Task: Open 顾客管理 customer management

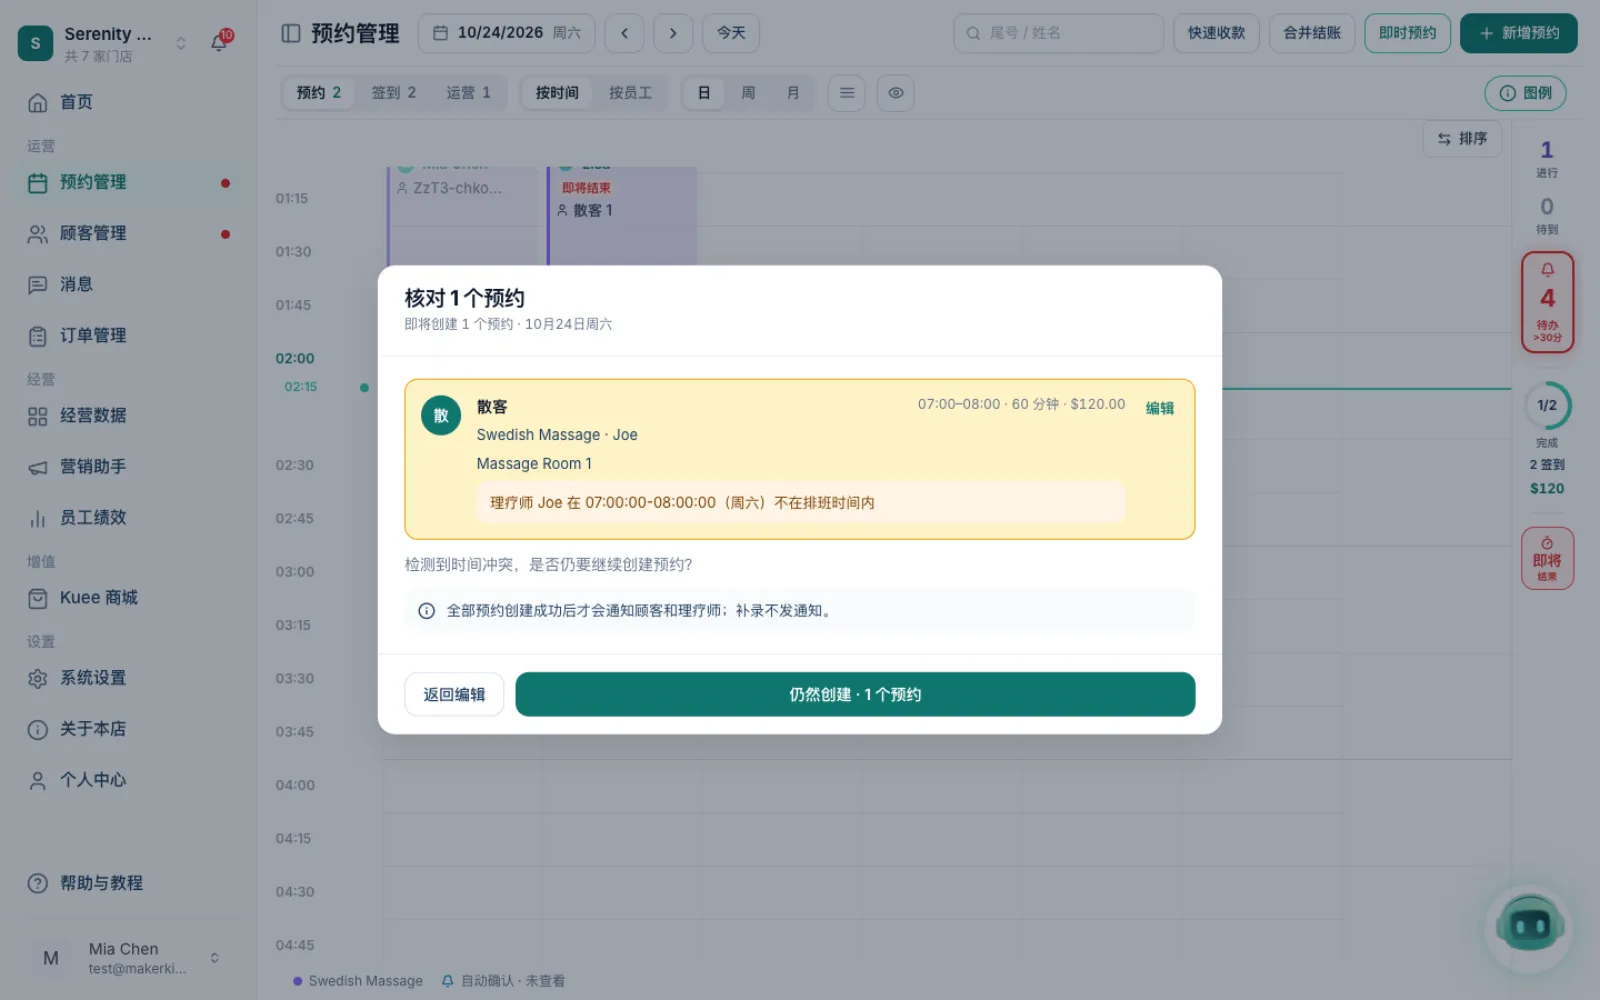Action: tap(128, 234)
